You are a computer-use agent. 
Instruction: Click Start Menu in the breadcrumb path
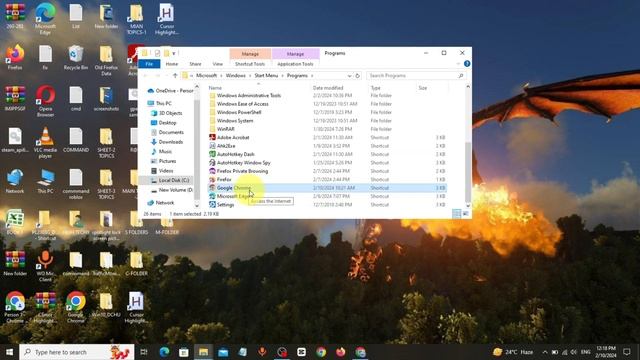[x=266, y=76]
